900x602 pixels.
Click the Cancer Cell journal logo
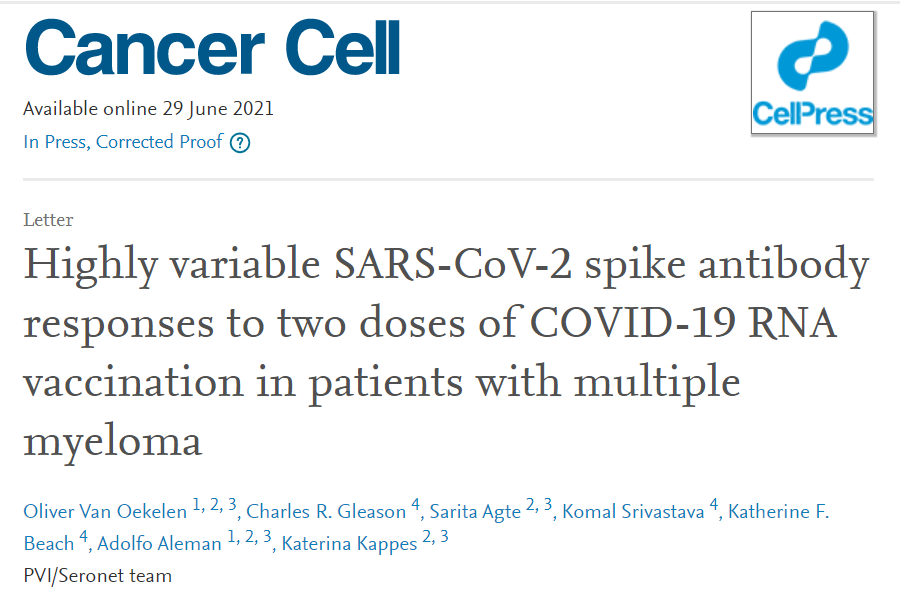(211, 48)
